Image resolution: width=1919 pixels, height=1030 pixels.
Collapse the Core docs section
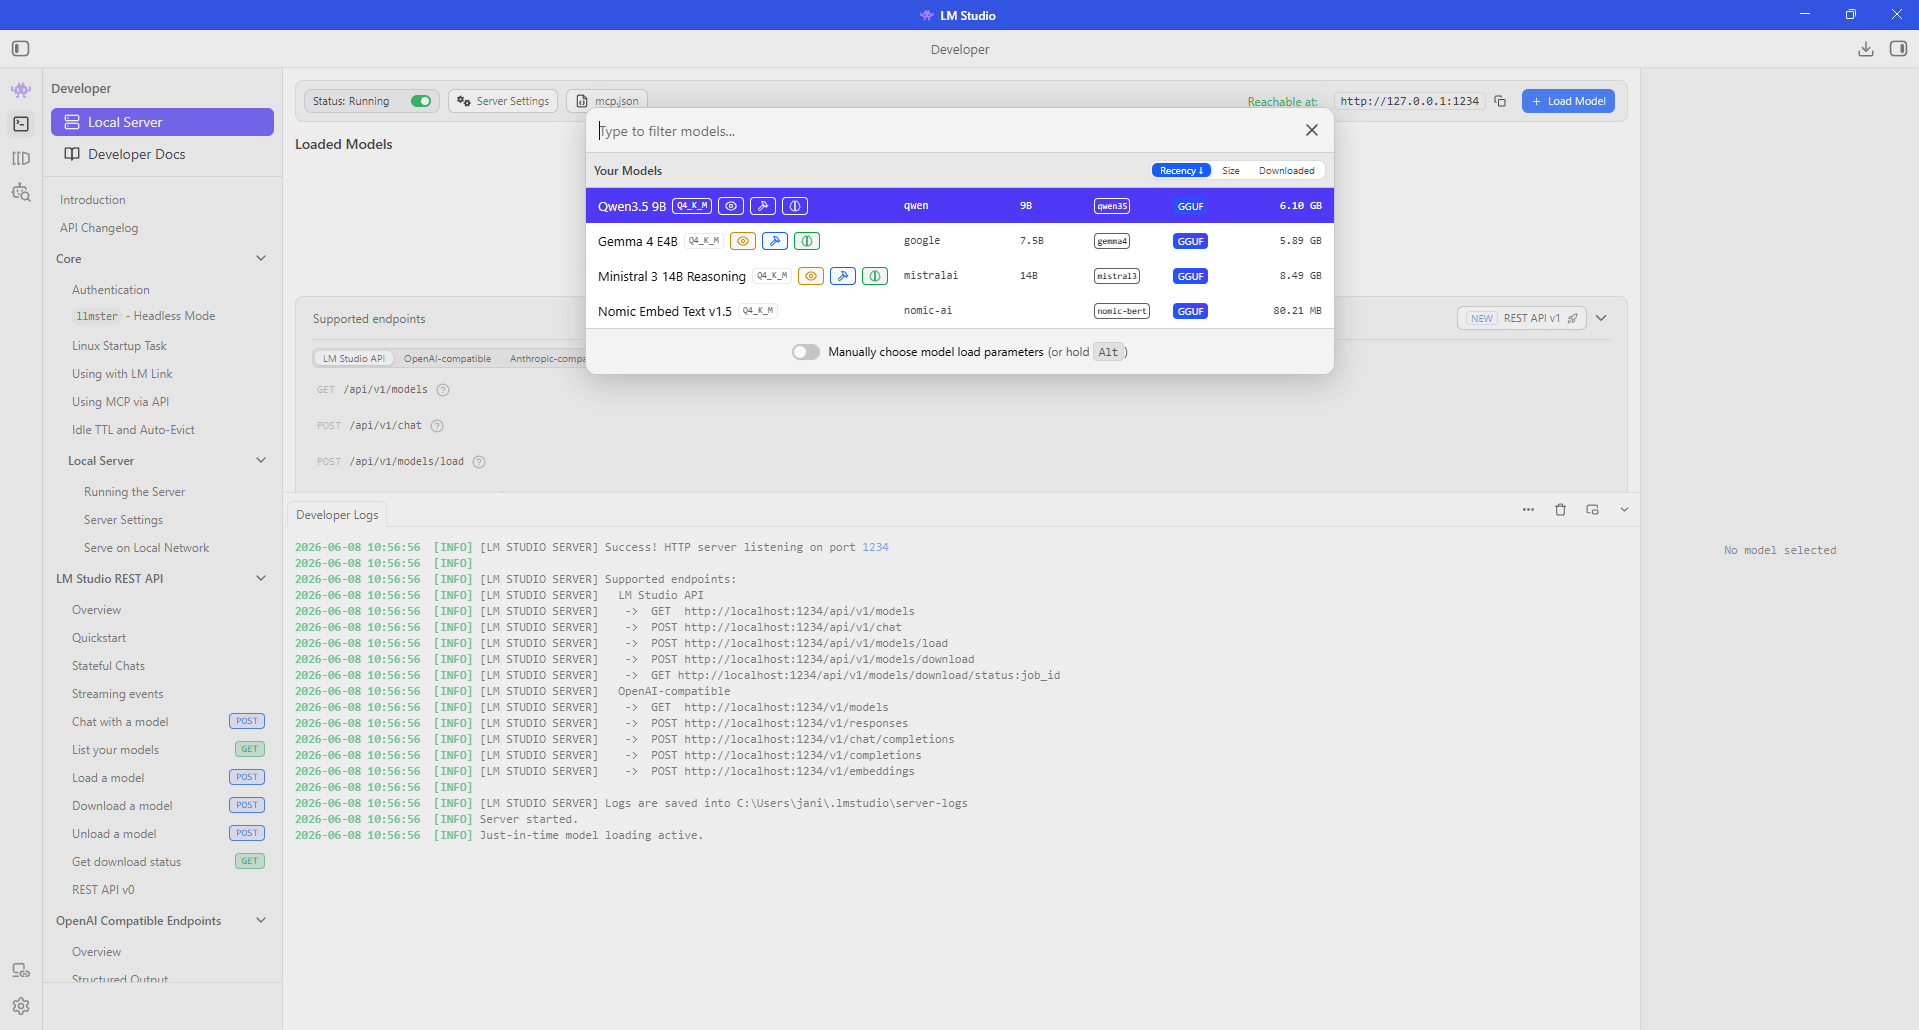click(261, 258)
